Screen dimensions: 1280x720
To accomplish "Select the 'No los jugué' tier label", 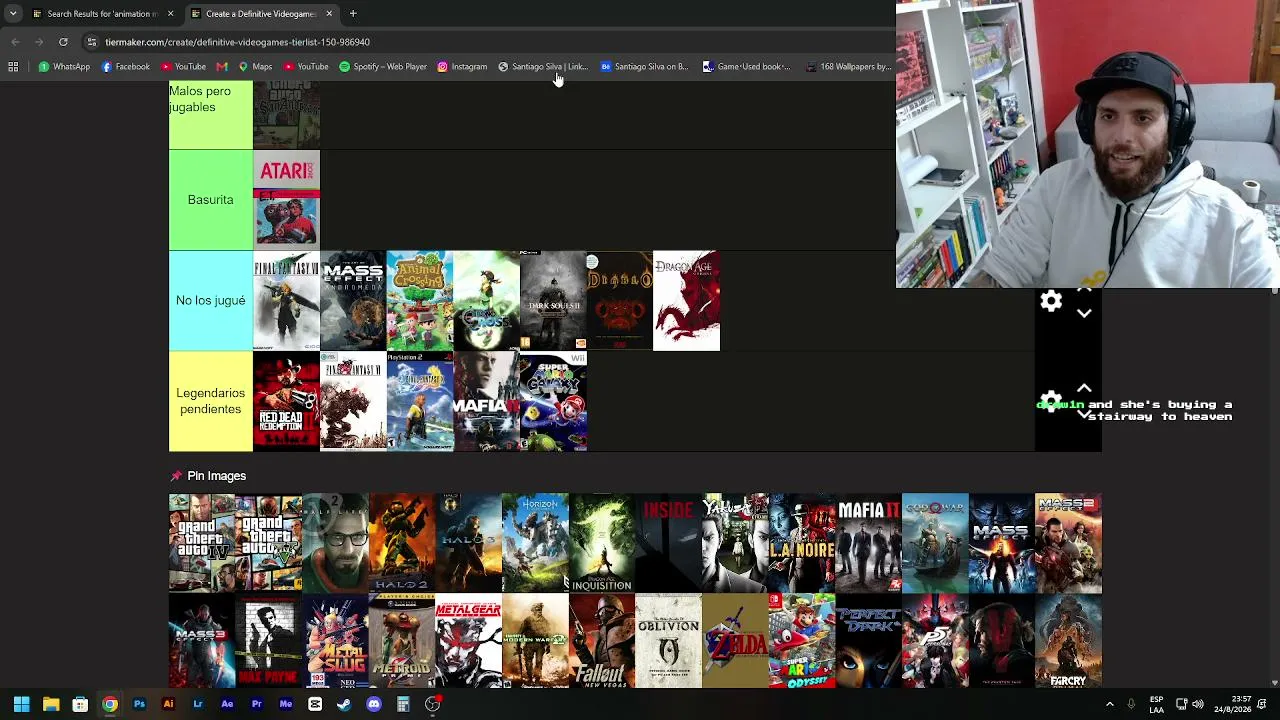I will pos(210,301).
